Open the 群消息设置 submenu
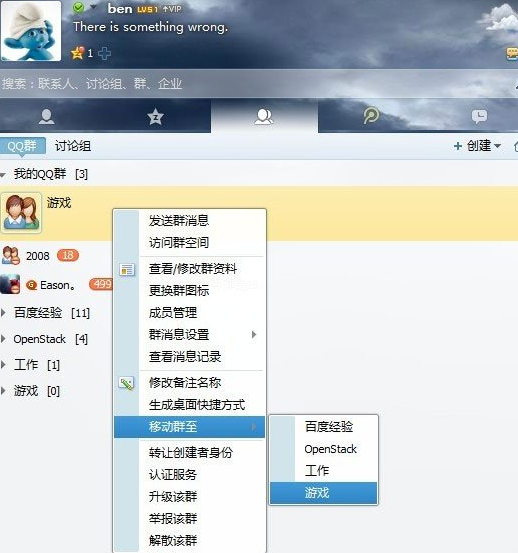Screen dimensions: 518x553 pyautogui.click(x=189, y=335)
